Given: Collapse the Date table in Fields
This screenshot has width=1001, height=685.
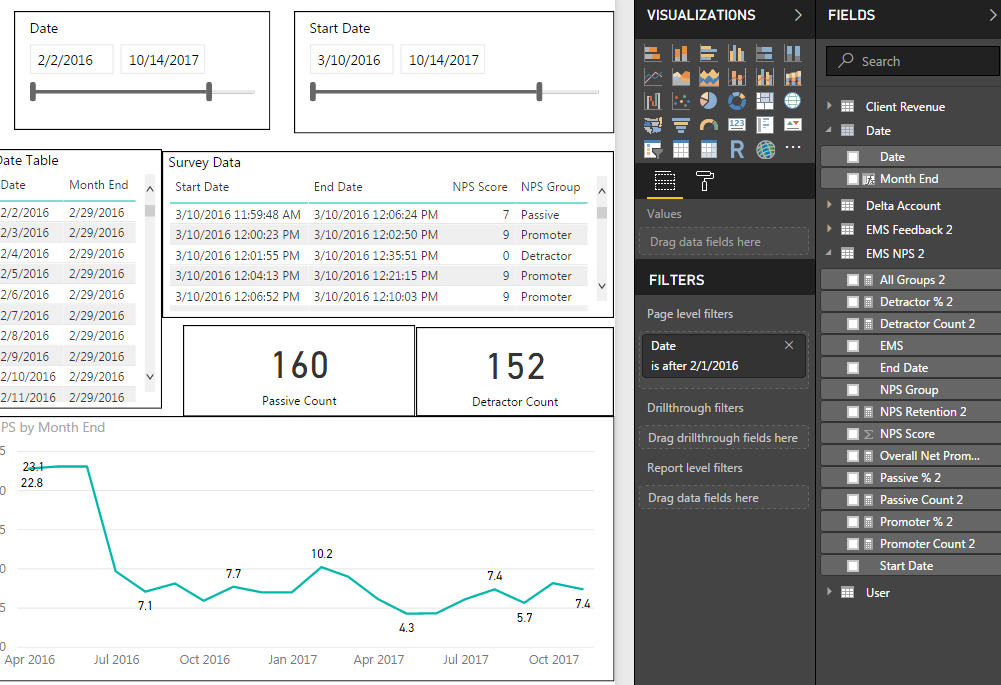Looking at the screenshot, I should click(829, 130).
